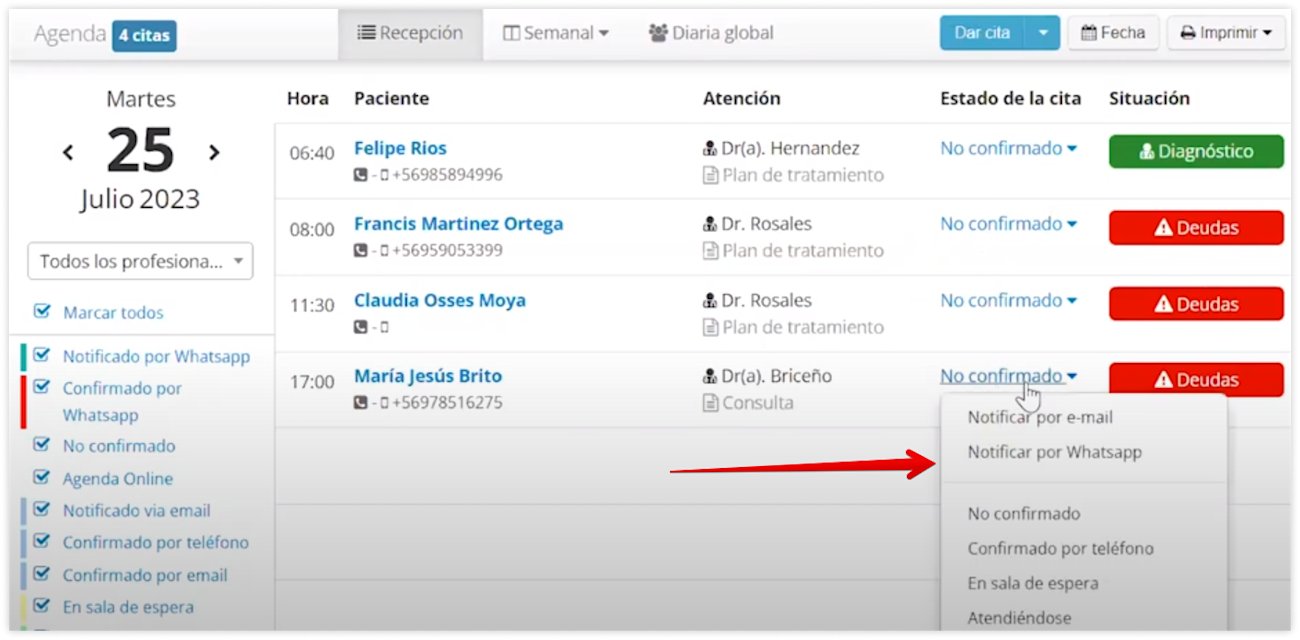This screenshot has height=640, width=1300.
Task: Select Notificar por Whatsapp in the menu
Action: [1053, 452]
